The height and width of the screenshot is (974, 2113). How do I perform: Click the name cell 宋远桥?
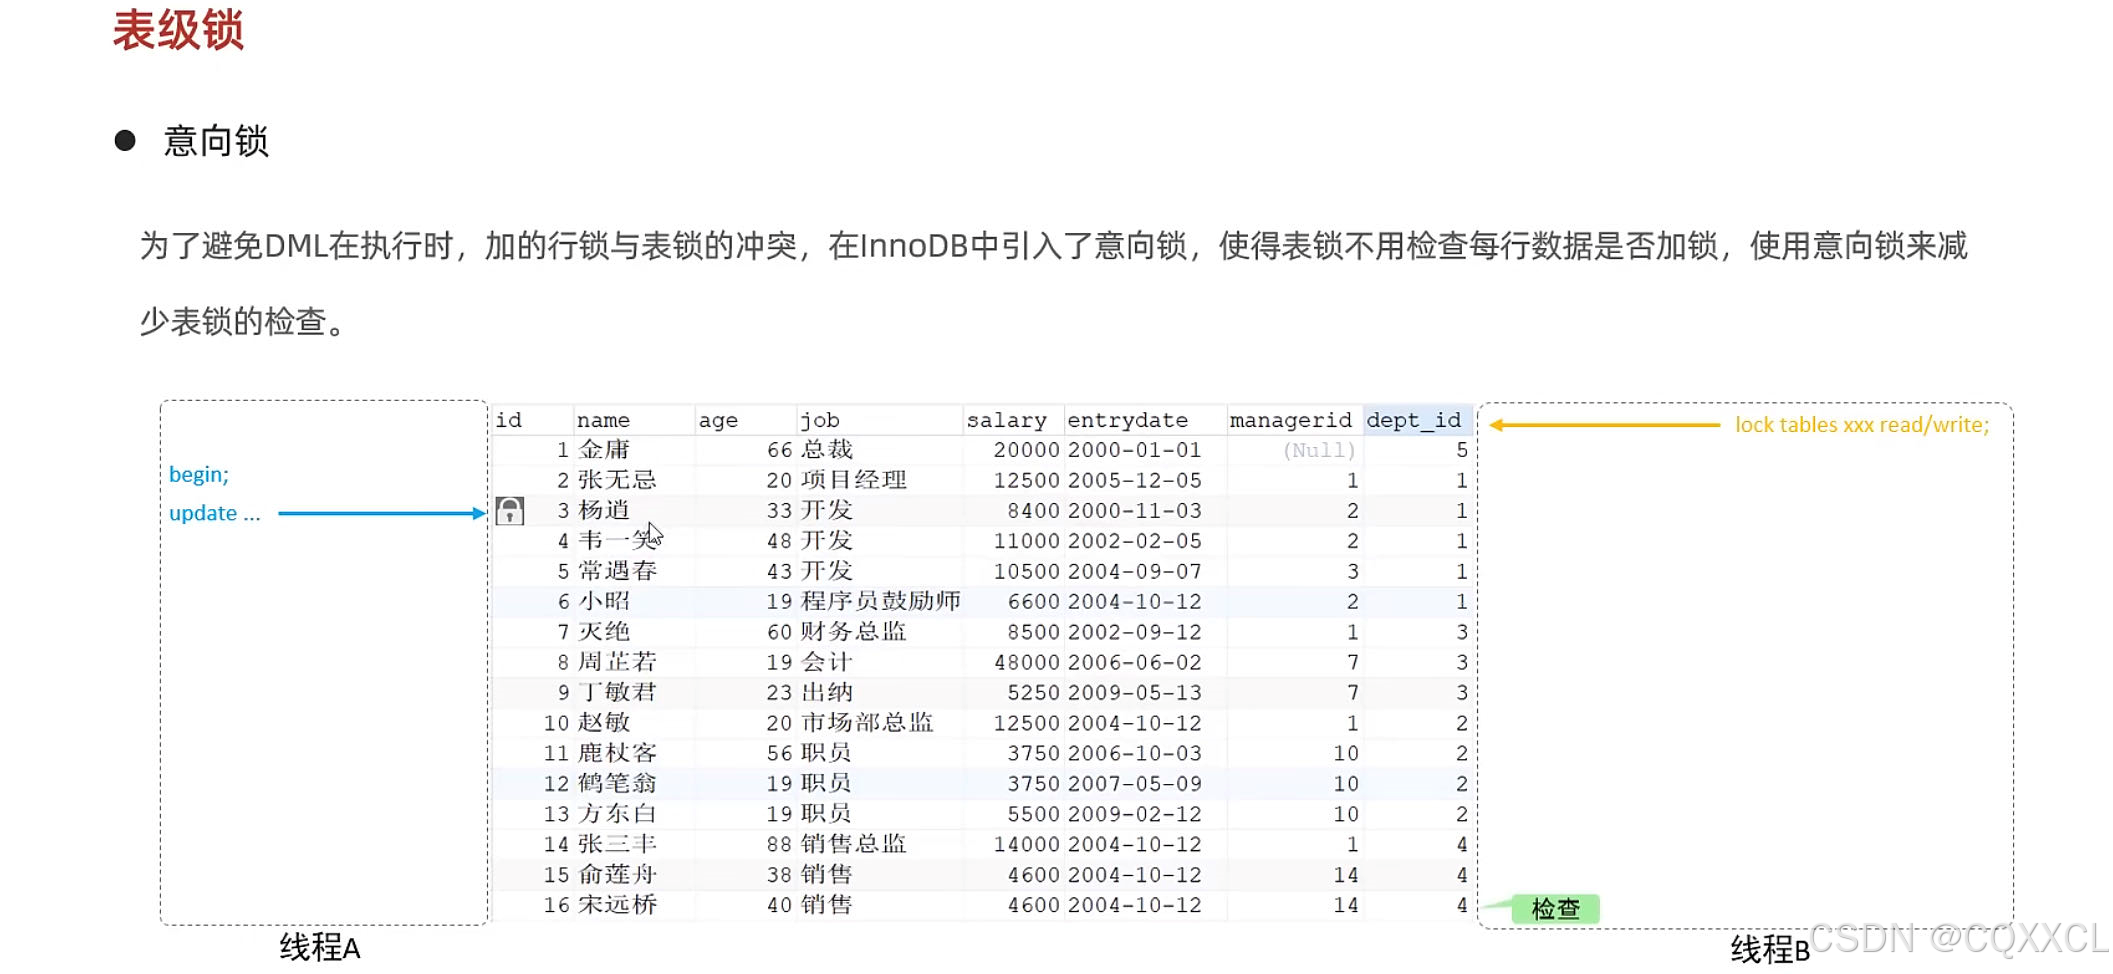click(617, 904)
